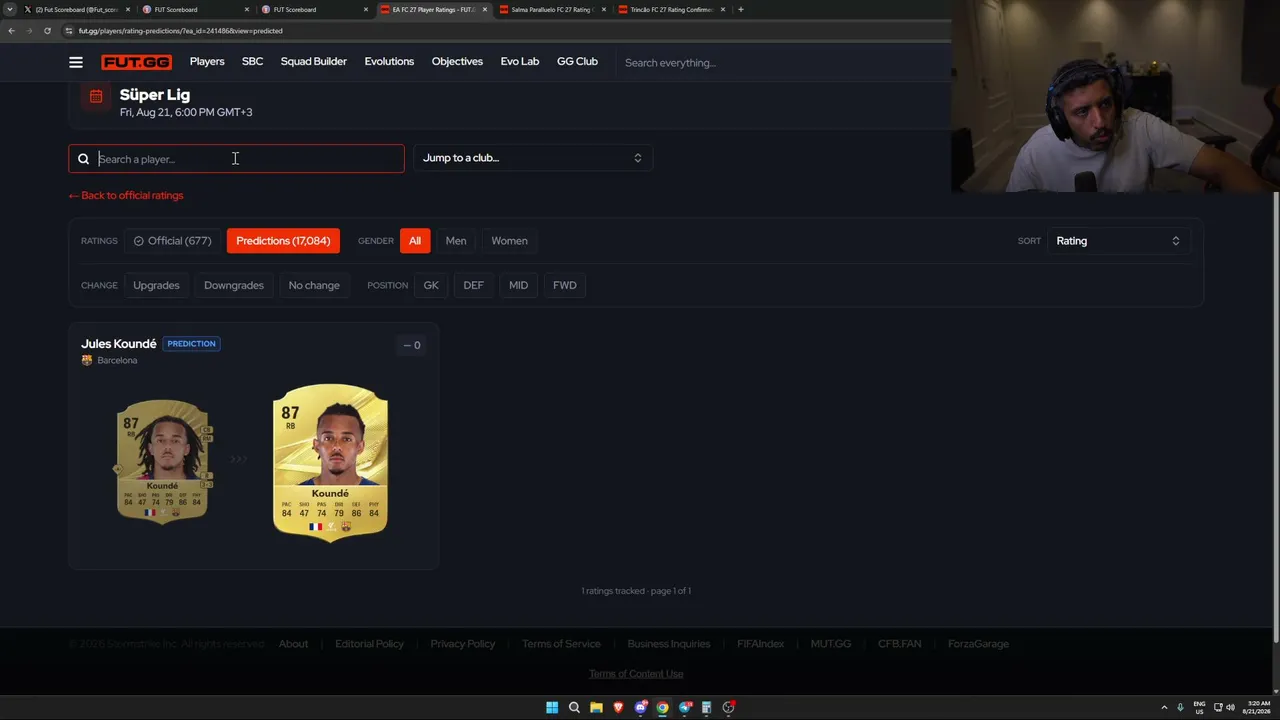Show only No change ratings
Image resolution: width=1280 pixels, height=720 pixels.
pos(314,285)
